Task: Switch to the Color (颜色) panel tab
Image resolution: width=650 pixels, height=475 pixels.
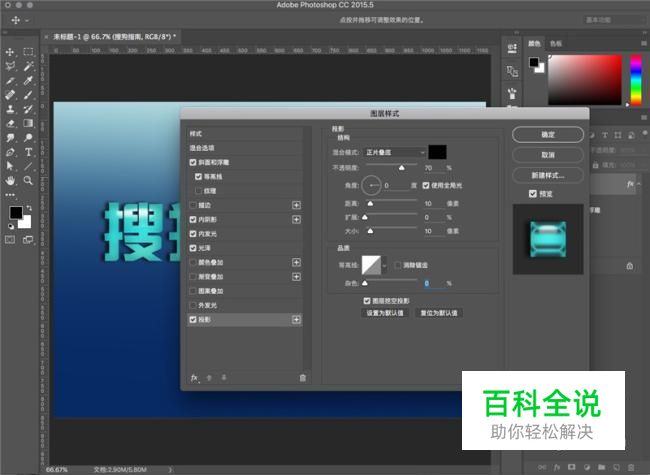Action: tap(534, 43)
